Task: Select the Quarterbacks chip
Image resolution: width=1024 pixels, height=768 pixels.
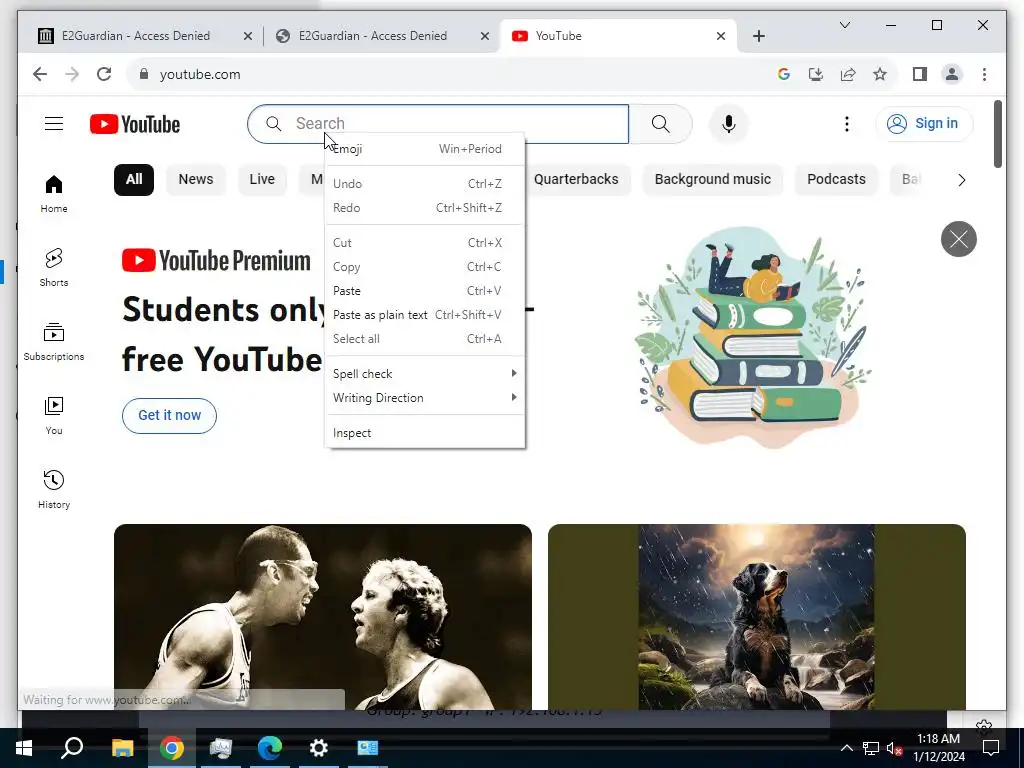Action: 576,180
